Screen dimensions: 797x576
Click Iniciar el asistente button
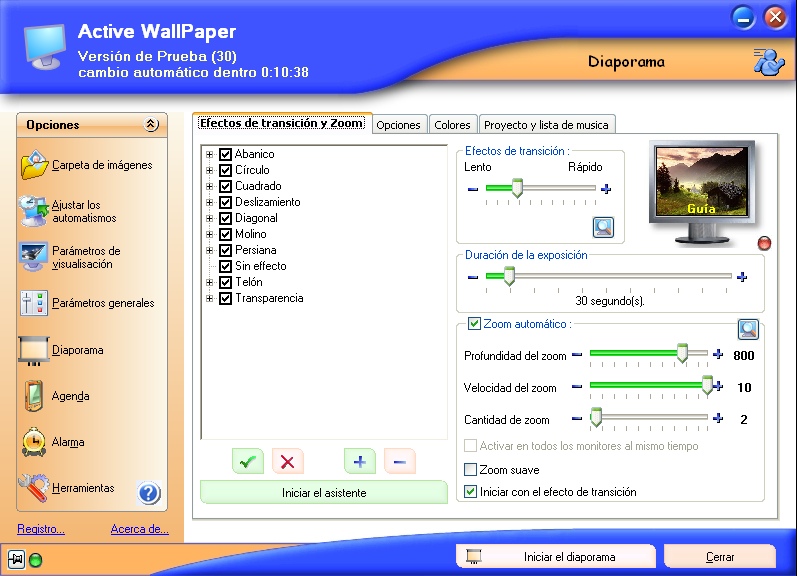(x=324, y=493)
